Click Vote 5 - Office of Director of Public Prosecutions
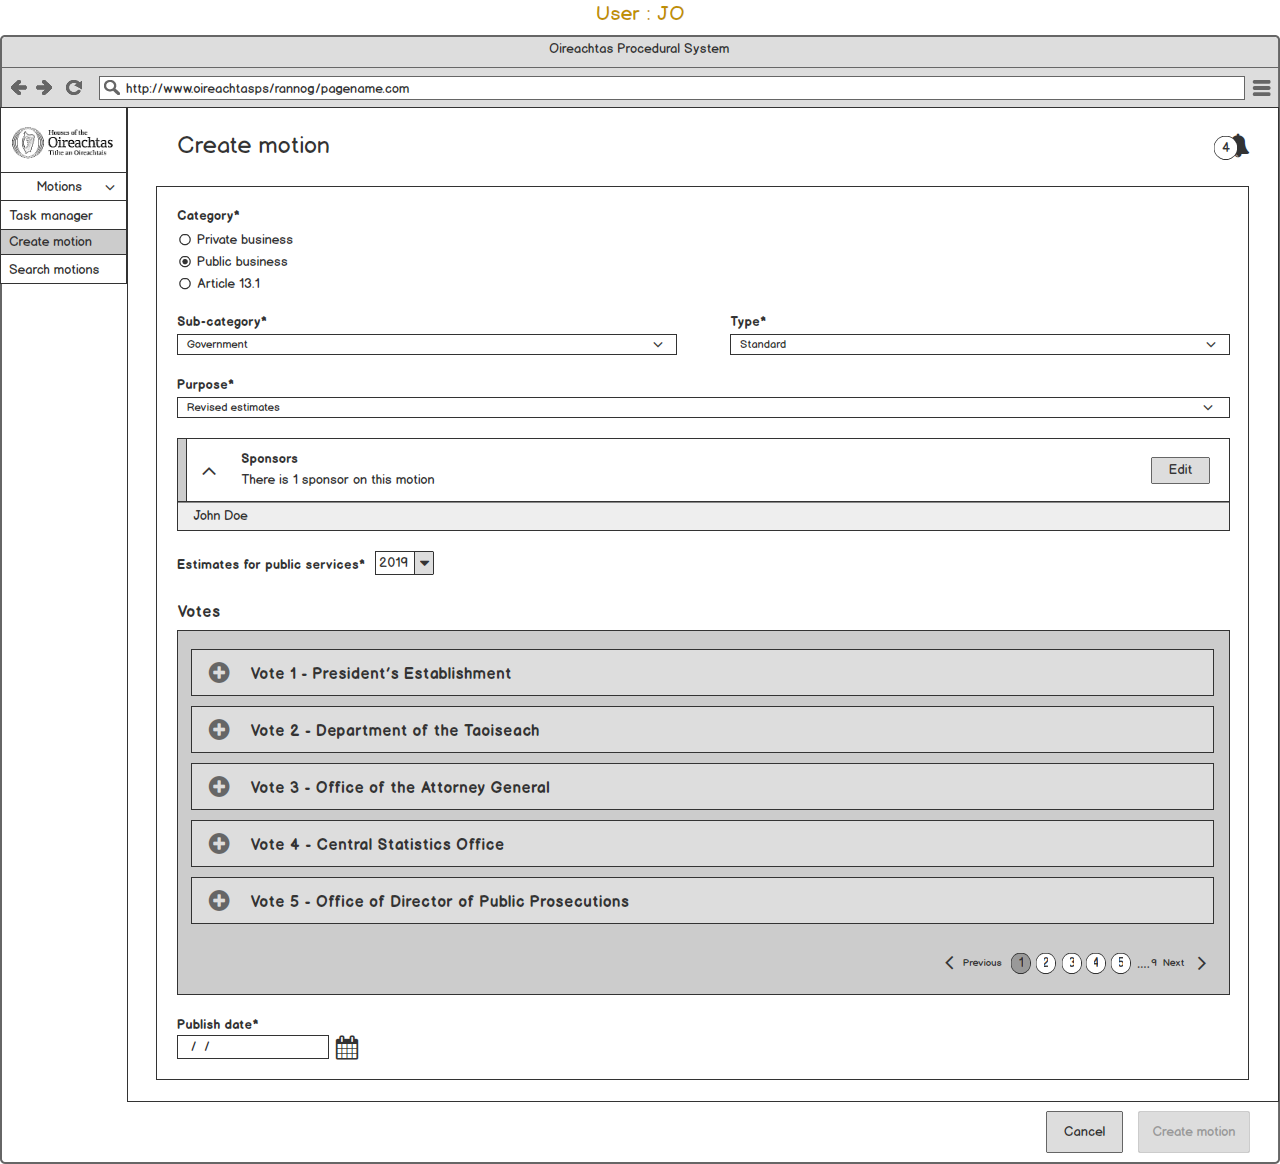Viewport: 1280px width, 1164px height. click(x=440, y=902)
